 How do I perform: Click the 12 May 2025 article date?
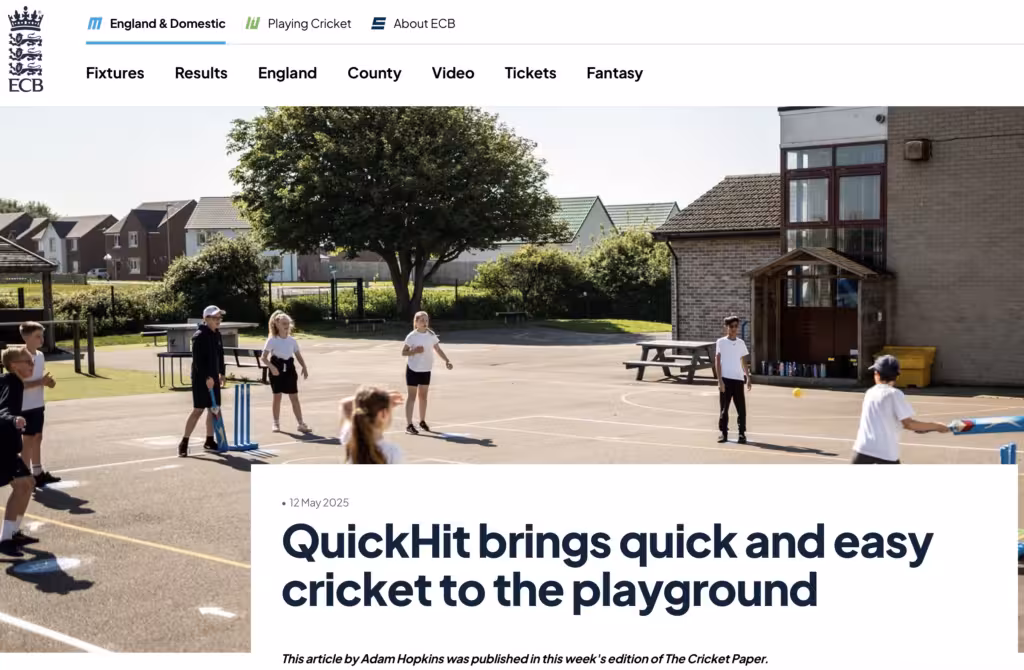click(x=319, y=503)
